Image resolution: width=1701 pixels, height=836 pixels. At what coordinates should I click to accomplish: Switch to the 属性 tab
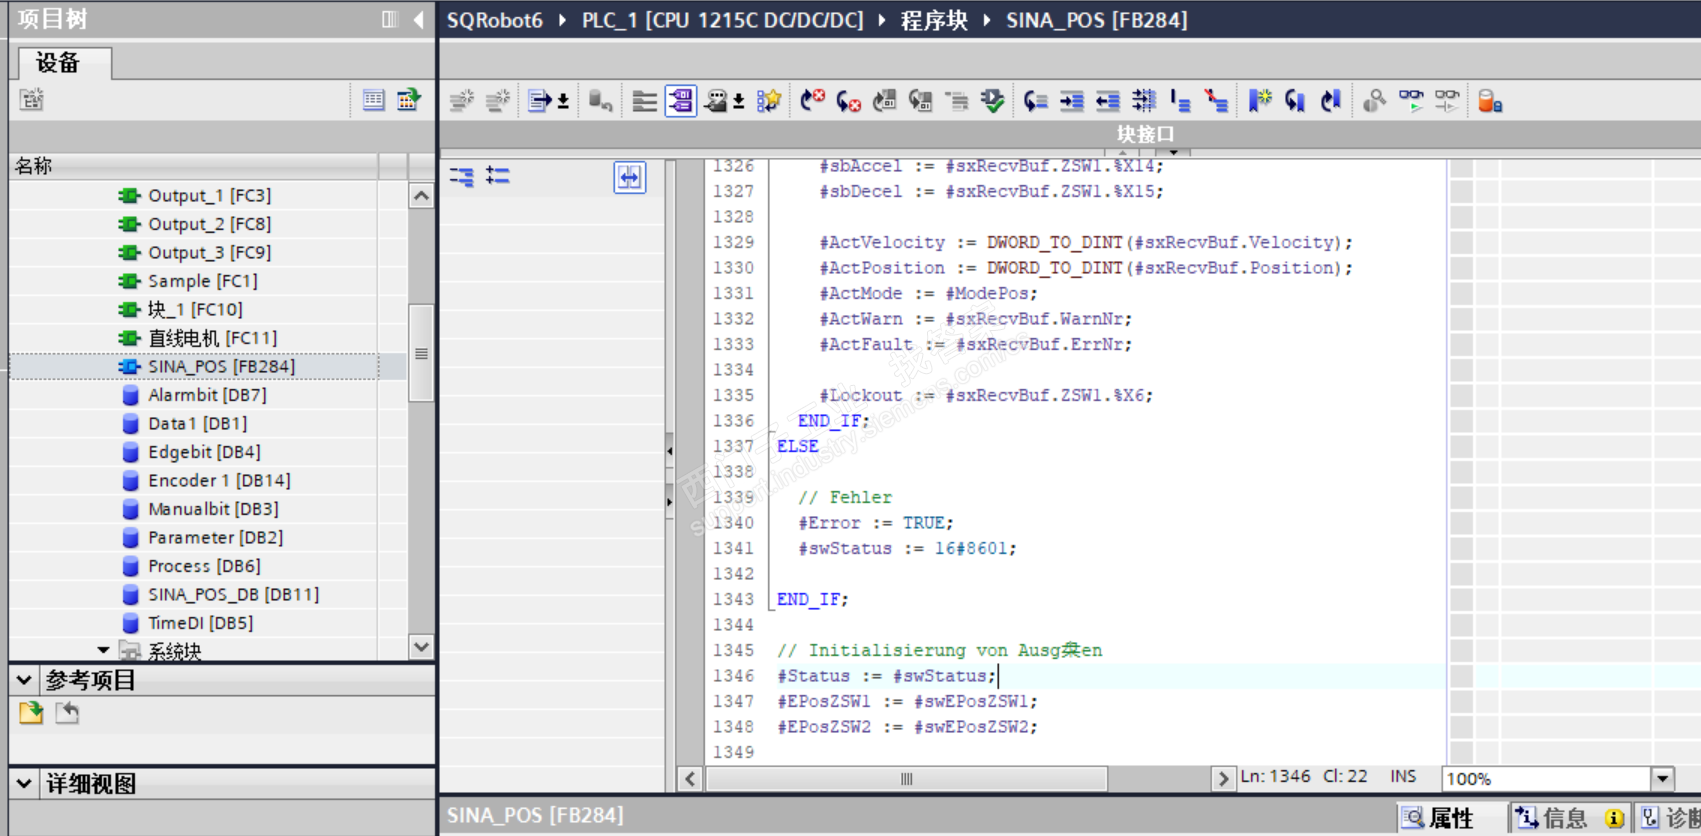[1440, 818]
